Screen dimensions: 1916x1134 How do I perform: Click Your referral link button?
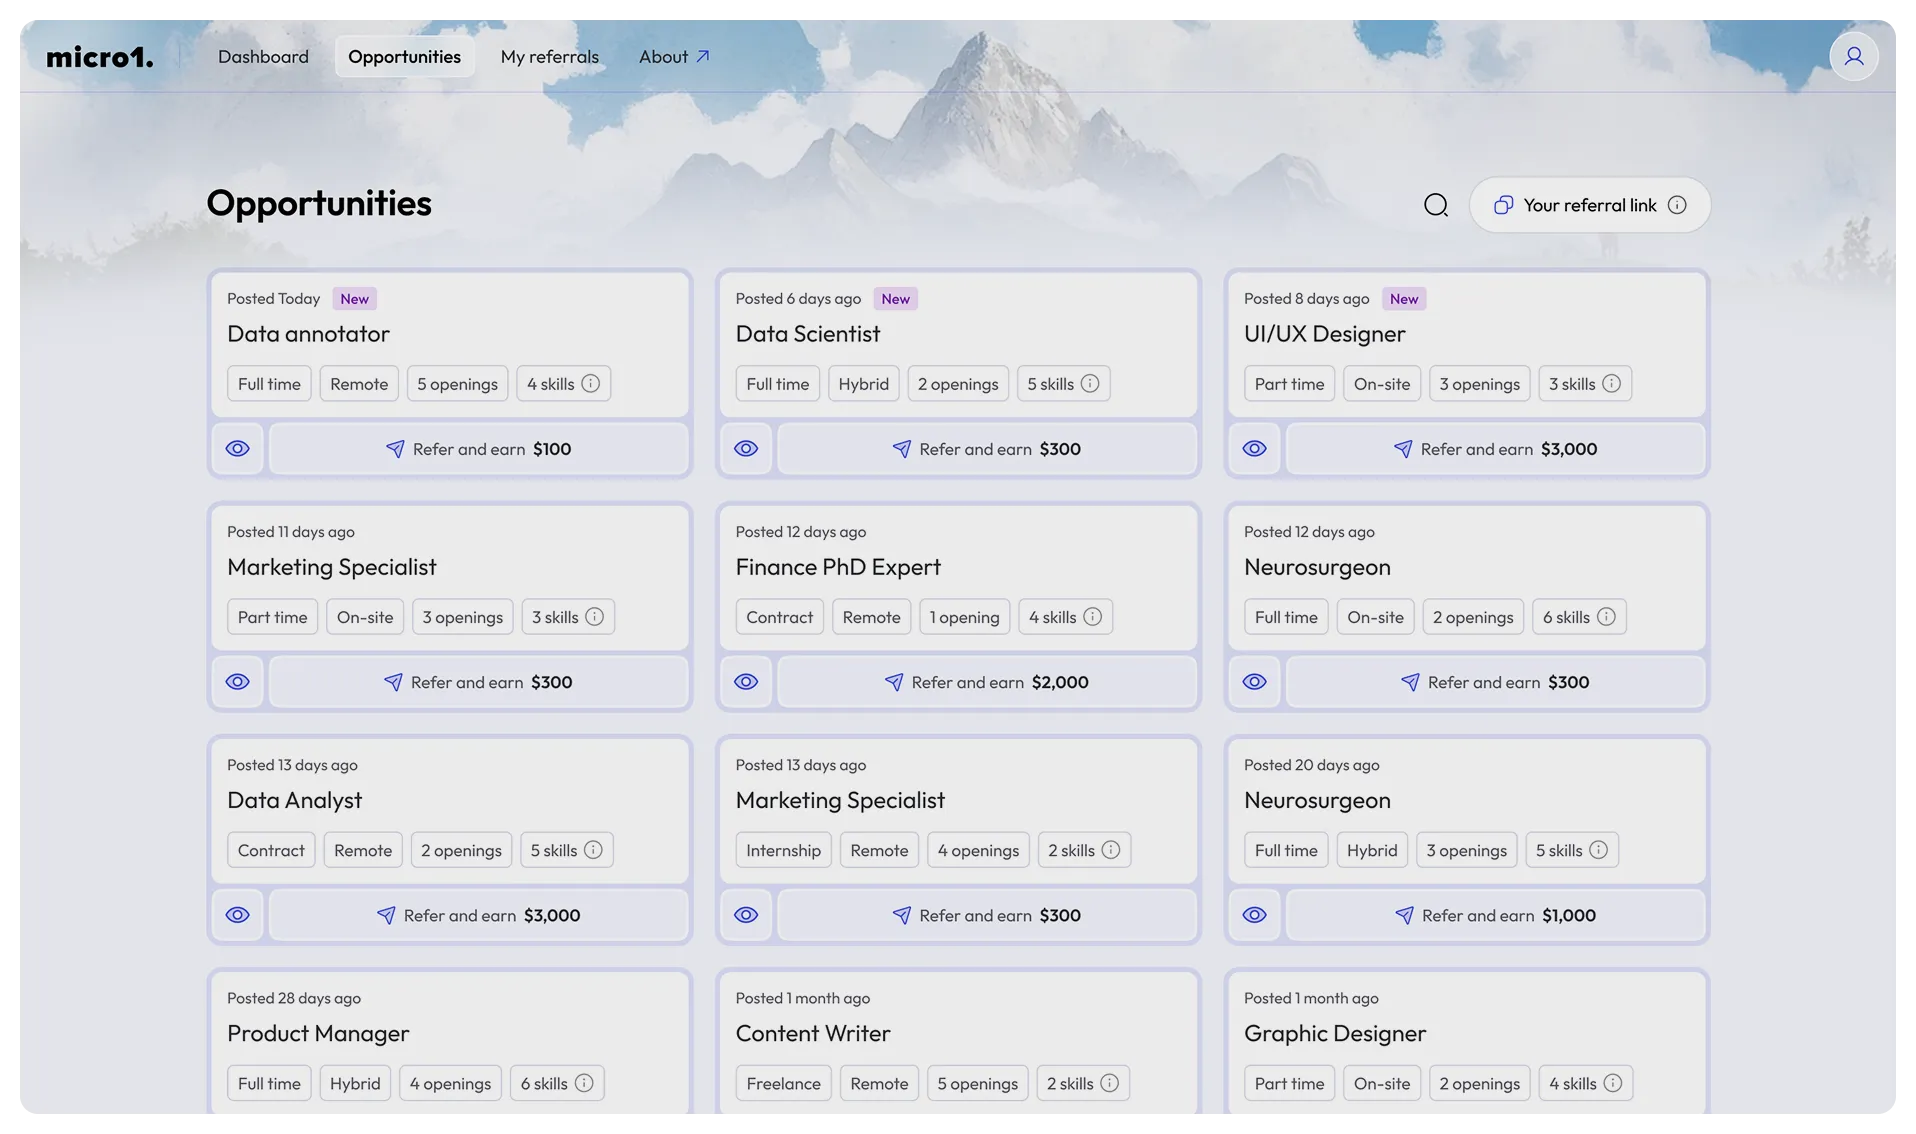point(1589,204)
